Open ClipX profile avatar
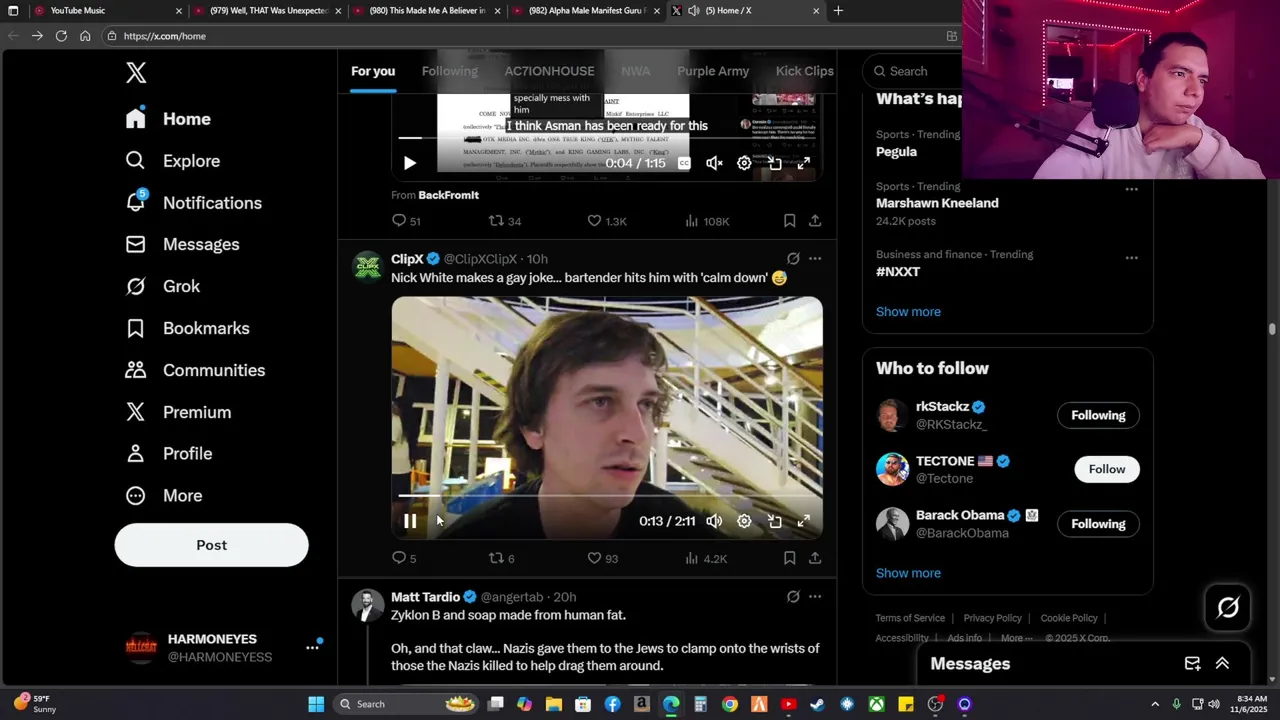This screenshot has width=1280, height=720. tap(368, 267)
